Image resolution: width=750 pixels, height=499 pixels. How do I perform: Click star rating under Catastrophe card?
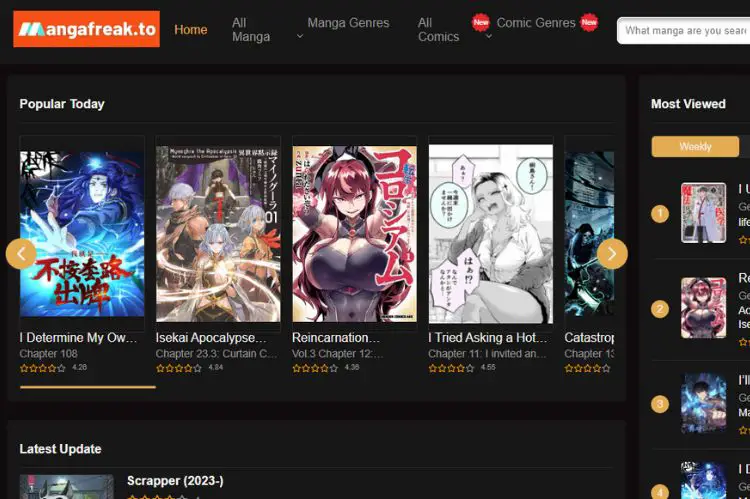pos(587,368)
